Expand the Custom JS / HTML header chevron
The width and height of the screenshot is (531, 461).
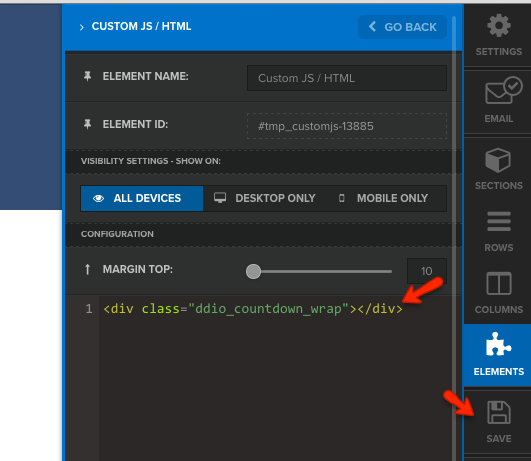coord(82,27)
